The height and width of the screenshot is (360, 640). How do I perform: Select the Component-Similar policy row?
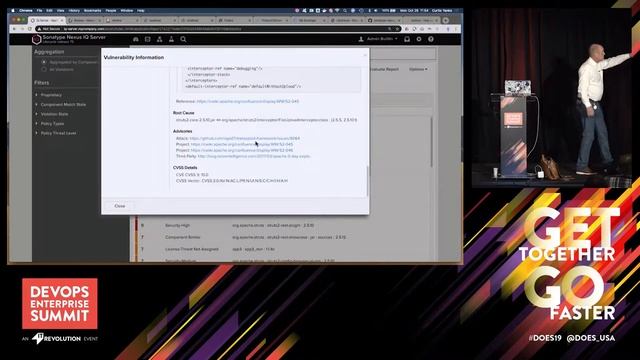coord(284,237)
